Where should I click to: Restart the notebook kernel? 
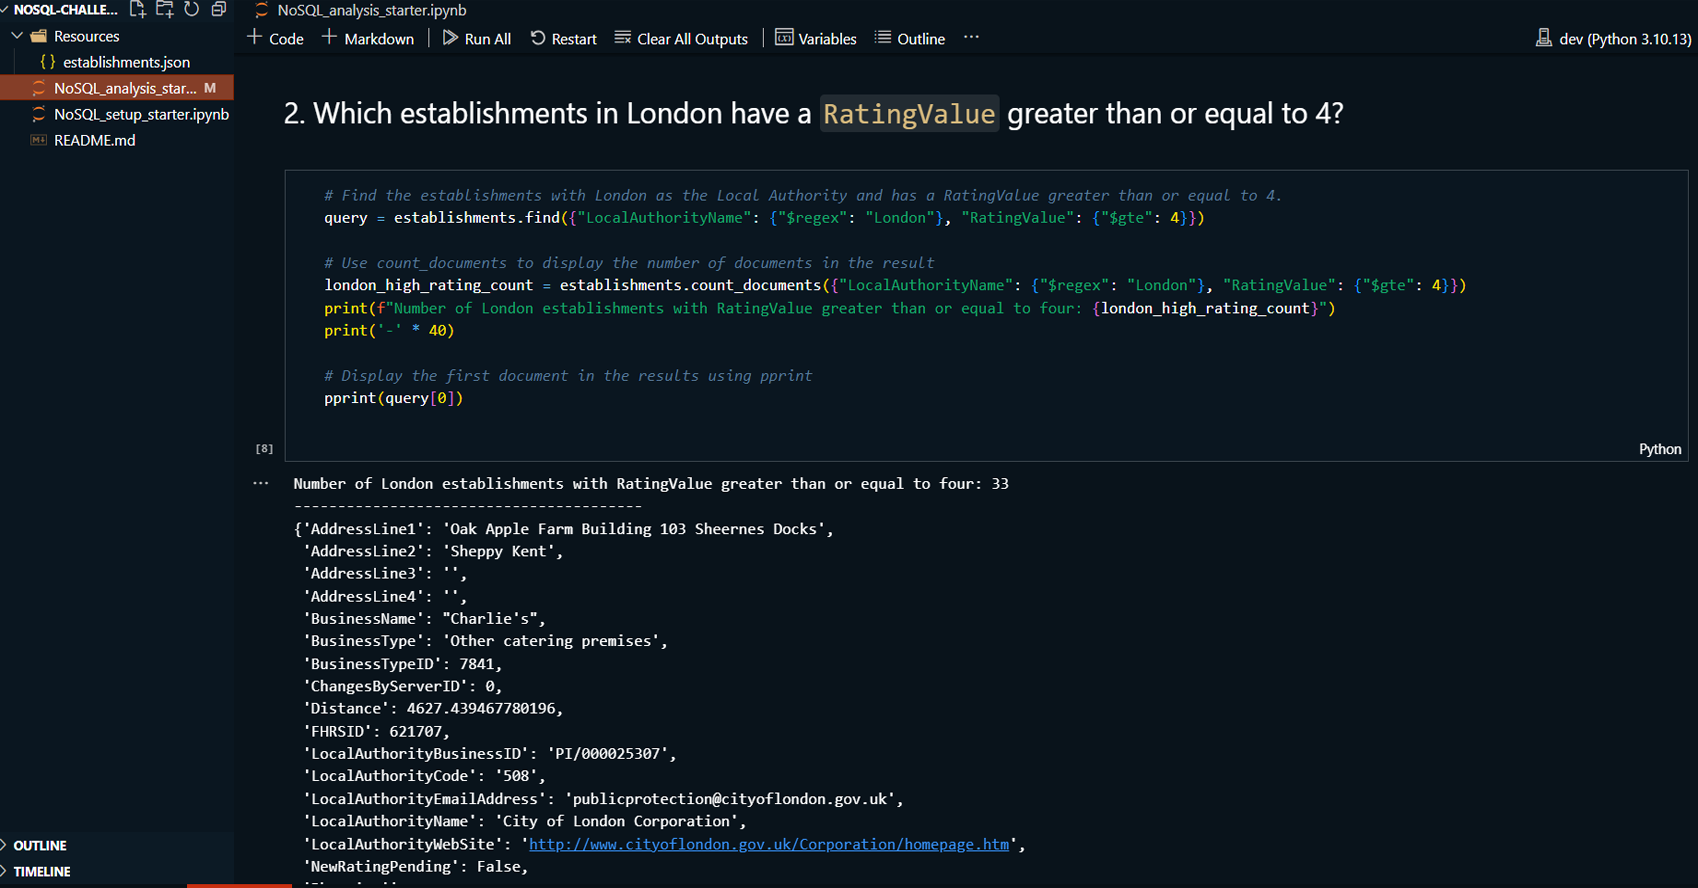point(563,39)
